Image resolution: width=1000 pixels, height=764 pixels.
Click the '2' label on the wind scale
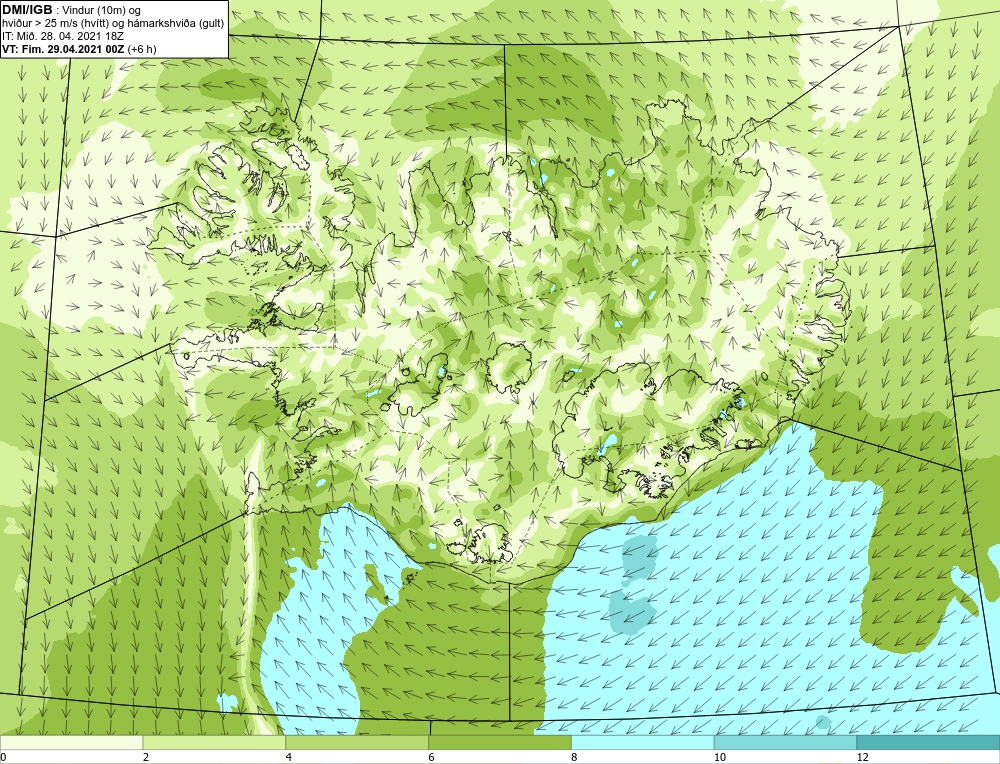pos(146,757)
